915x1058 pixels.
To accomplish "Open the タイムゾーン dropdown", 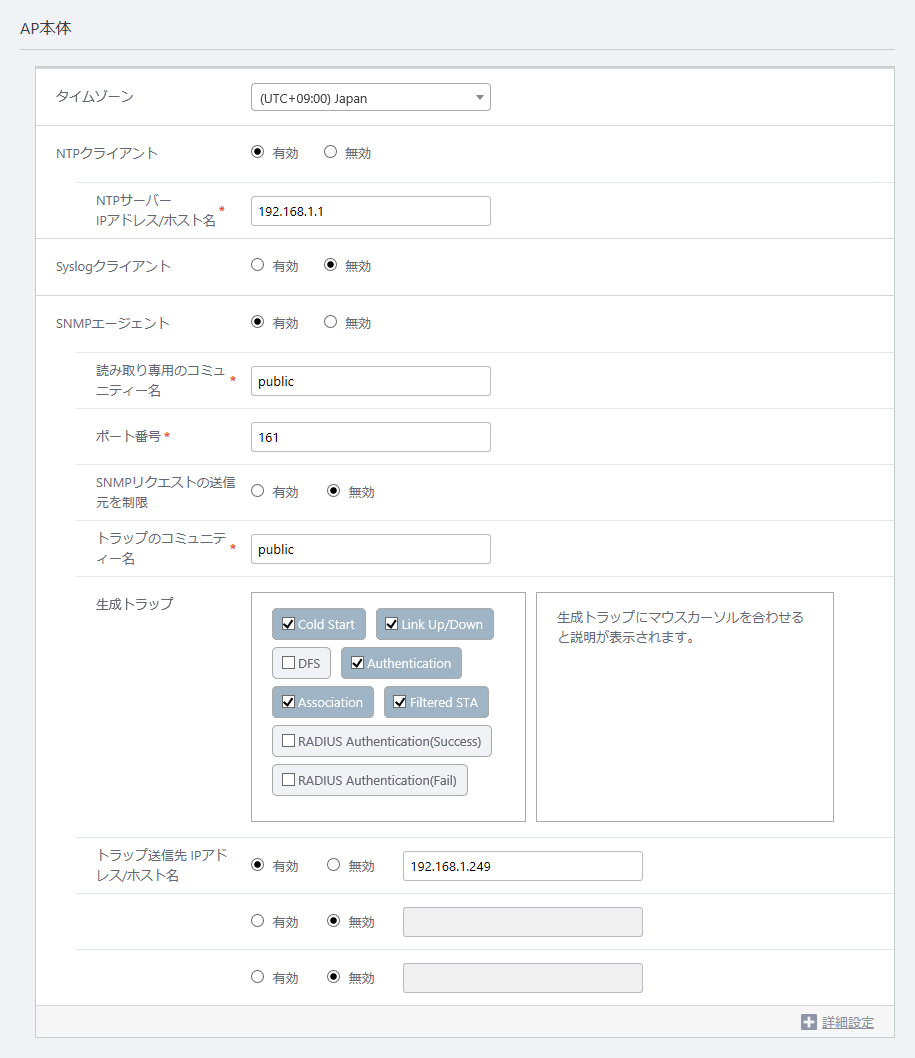I will point(370,97).
